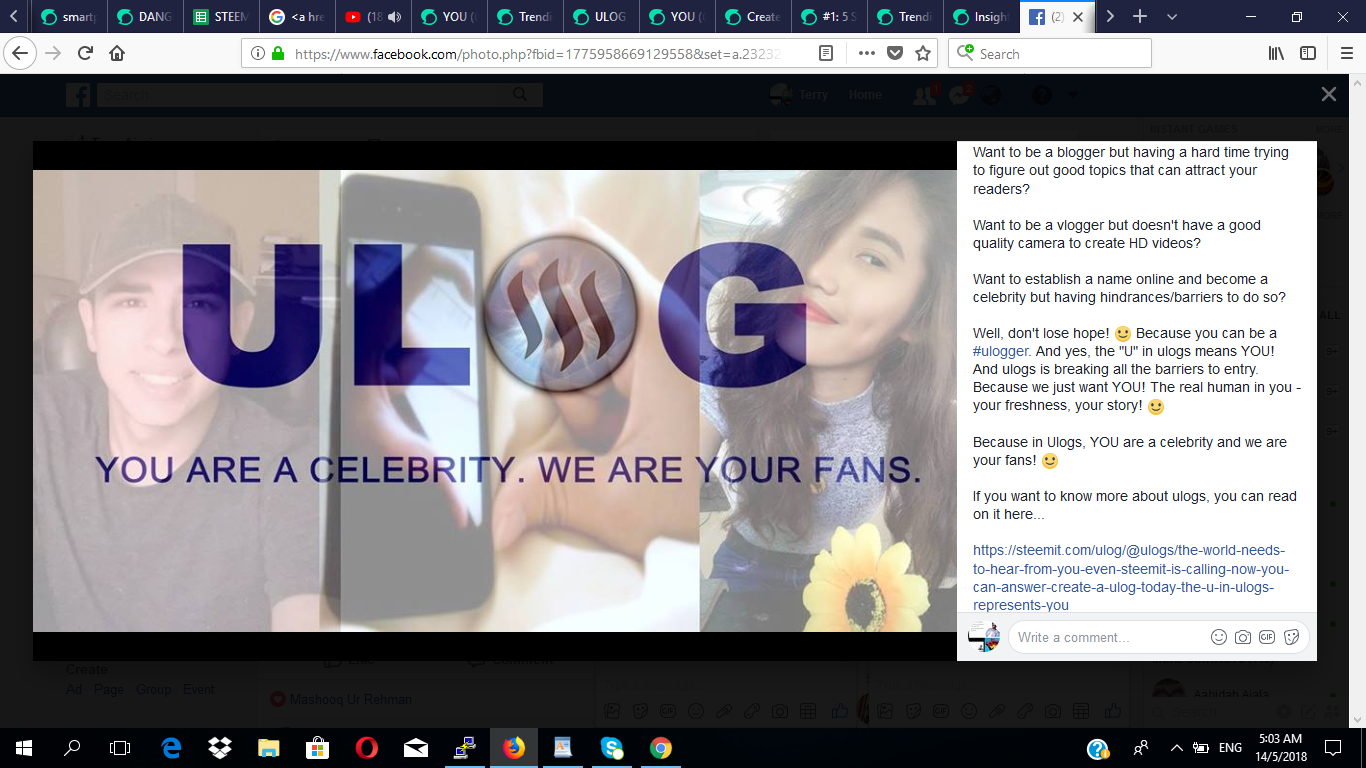The image size is (1366, 768).
Task: Mute the YouTube tab audio
Action: point(393,16)
